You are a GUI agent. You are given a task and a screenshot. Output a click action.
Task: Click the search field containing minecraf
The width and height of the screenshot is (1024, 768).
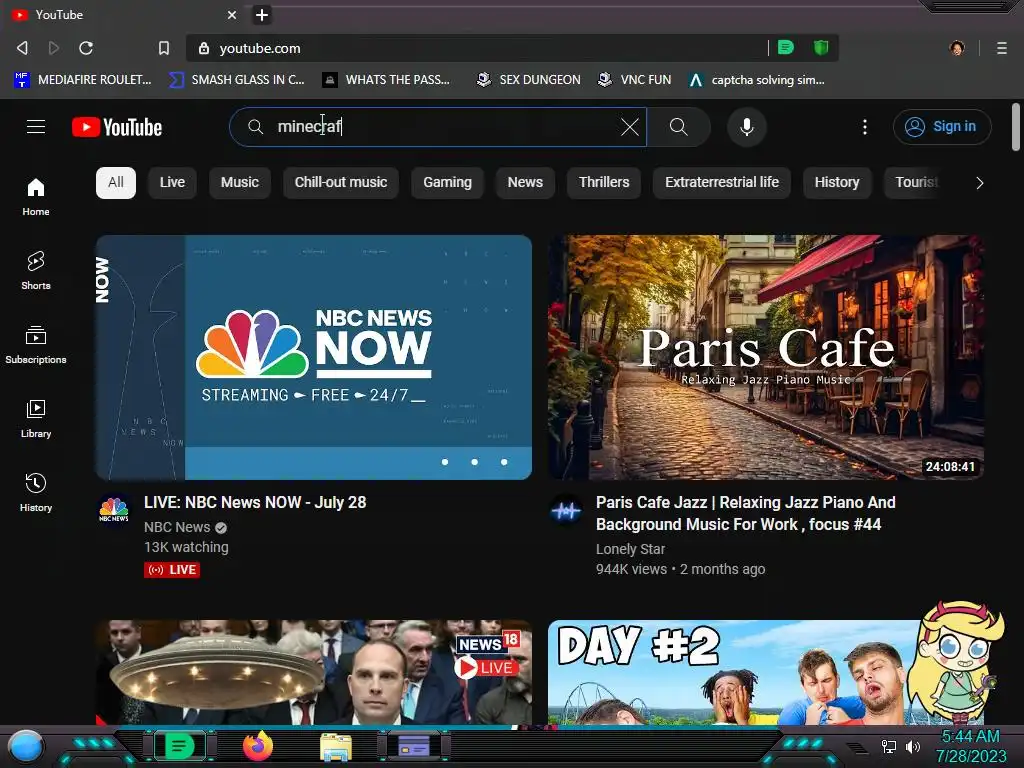438,127
